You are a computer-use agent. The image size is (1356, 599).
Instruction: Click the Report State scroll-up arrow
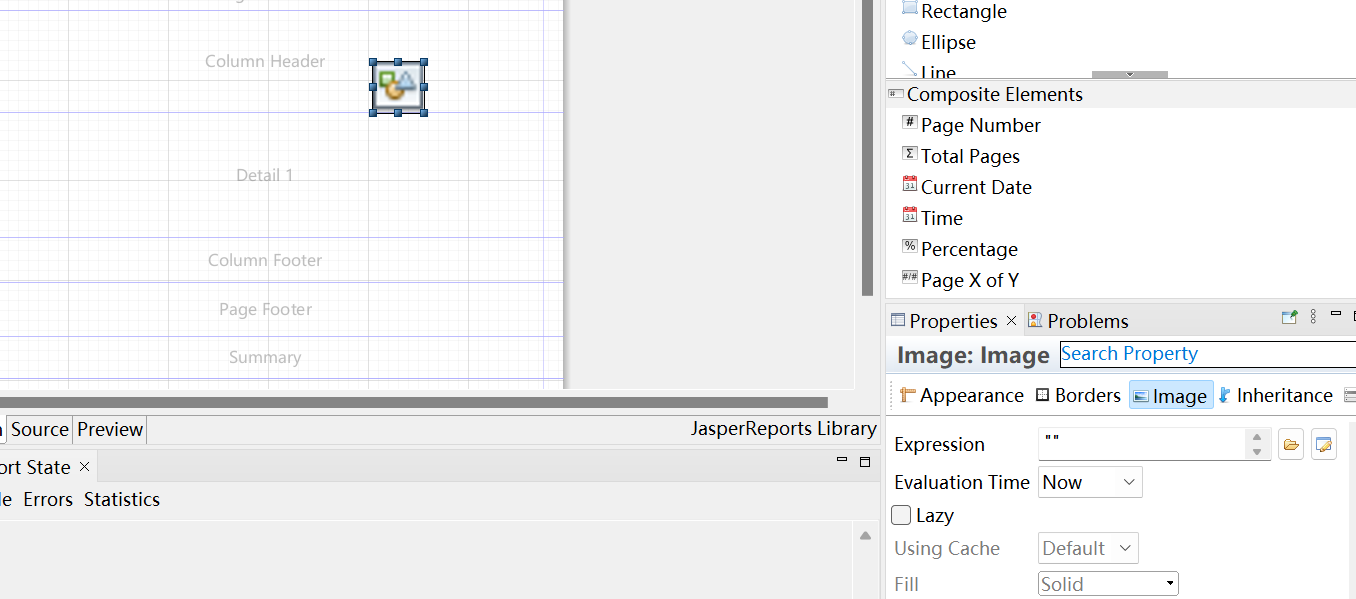865,536
